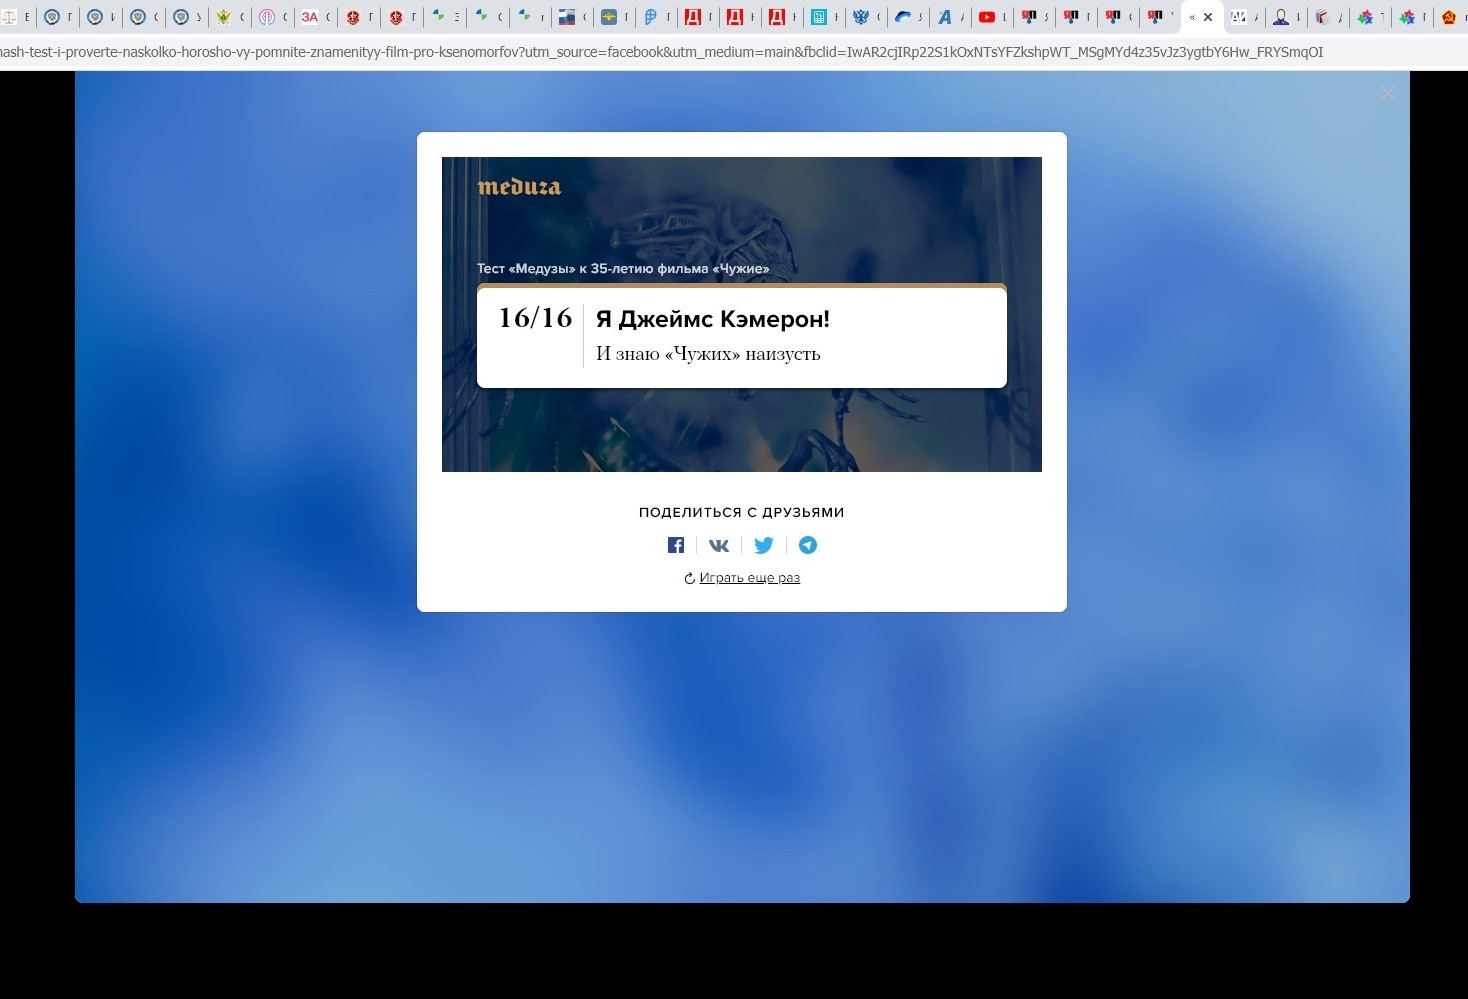Close the active browser tab

pos(1208,17)
